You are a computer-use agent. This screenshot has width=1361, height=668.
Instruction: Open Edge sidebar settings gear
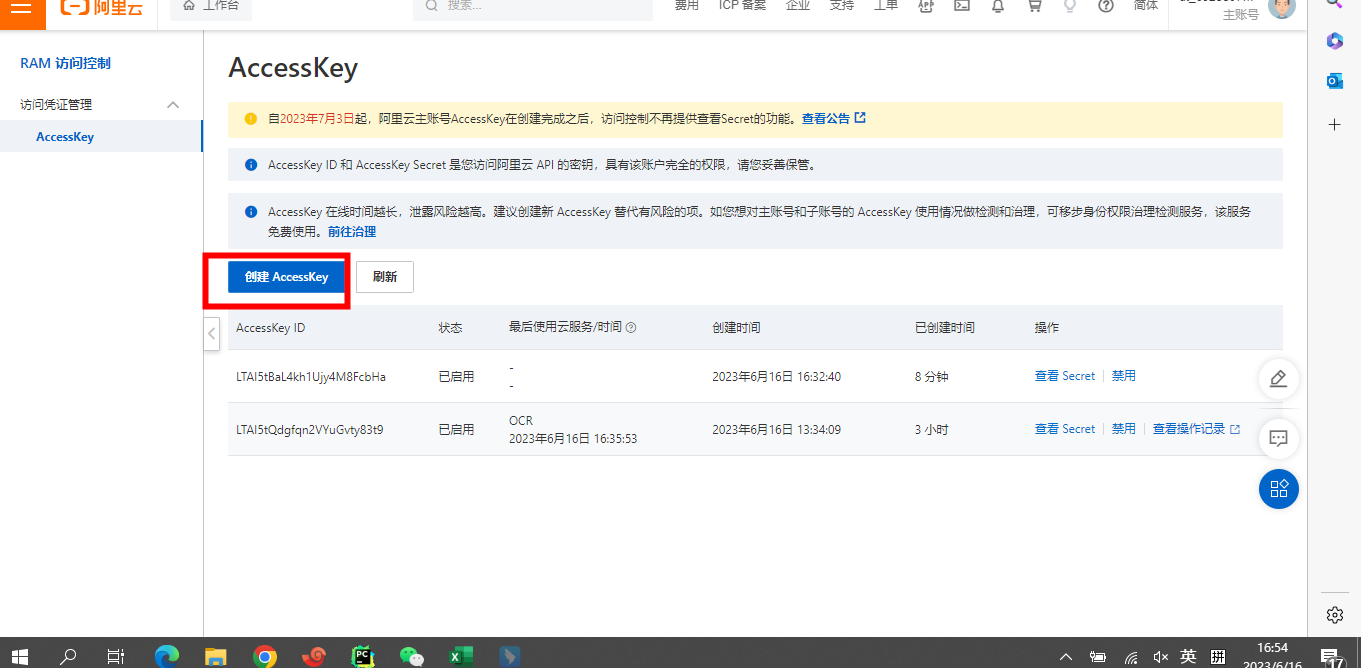click(x=1334, y=614)
